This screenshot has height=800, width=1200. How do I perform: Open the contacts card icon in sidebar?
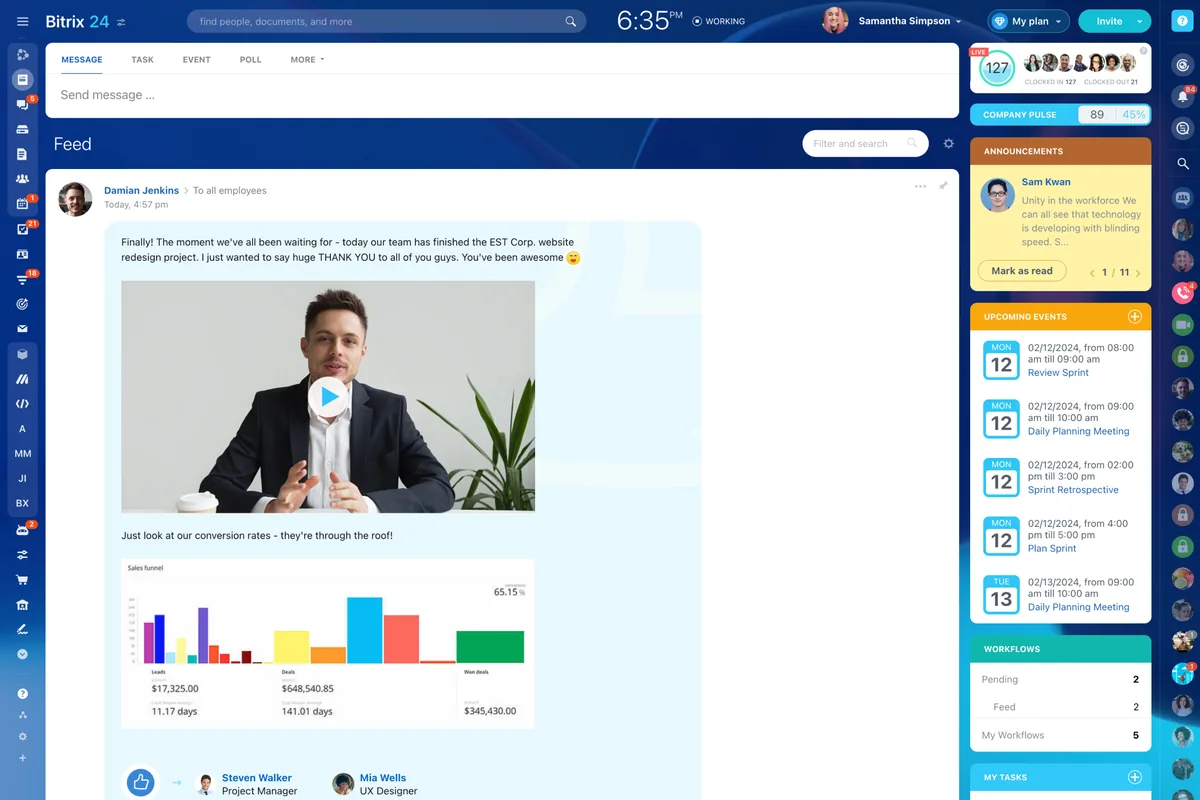click(22, 254)
